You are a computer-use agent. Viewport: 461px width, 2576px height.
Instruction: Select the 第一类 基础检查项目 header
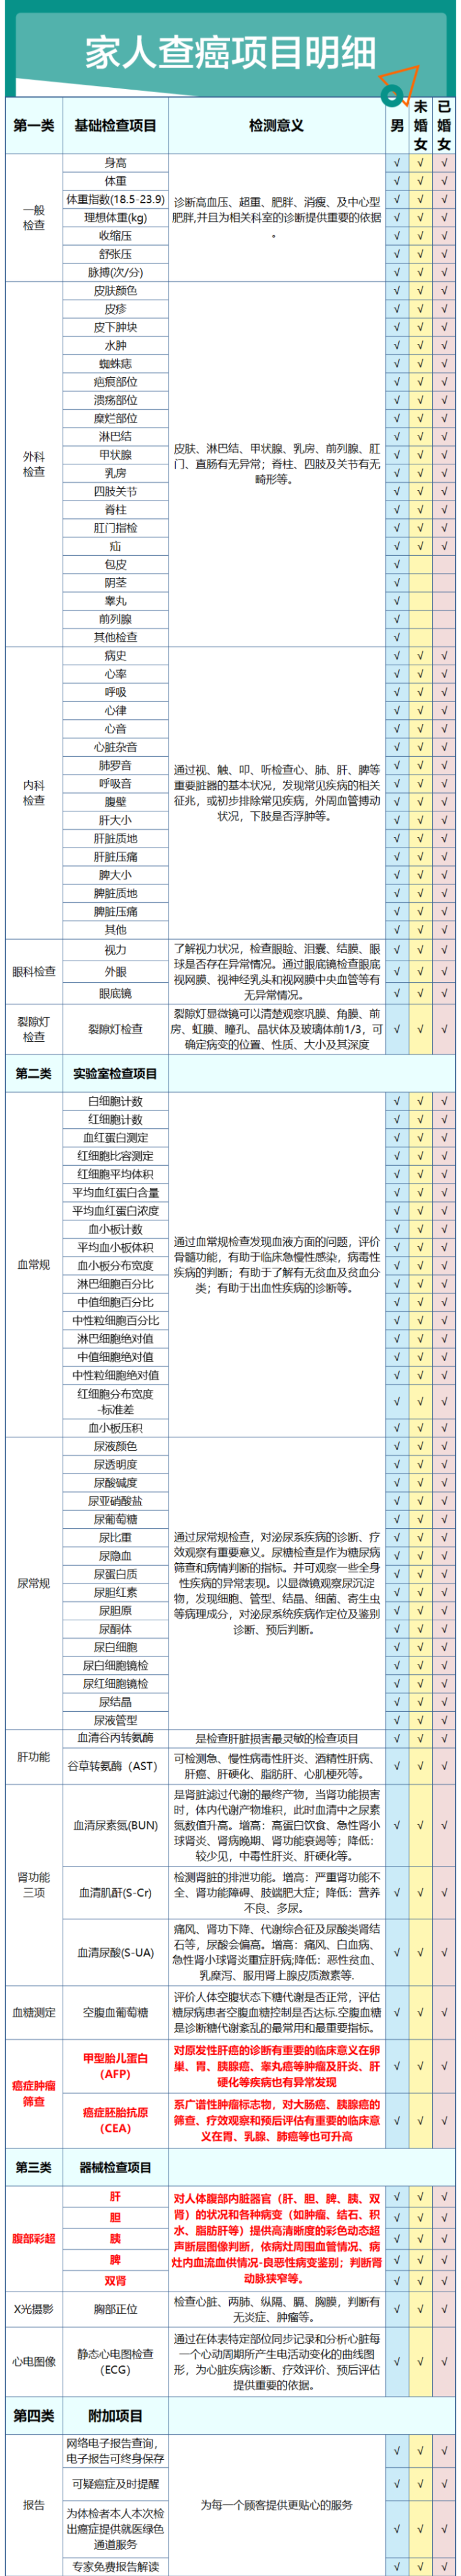point(86,126)
